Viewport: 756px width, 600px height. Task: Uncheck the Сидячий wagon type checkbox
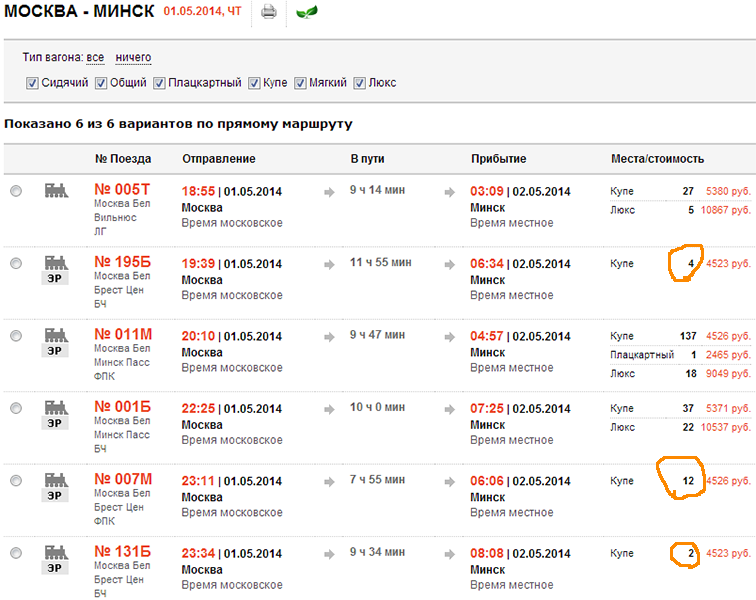(x=32, y=83)
